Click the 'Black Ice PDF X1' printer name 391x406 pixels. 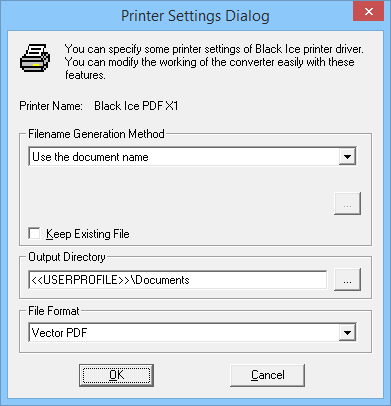pos(136,106)
